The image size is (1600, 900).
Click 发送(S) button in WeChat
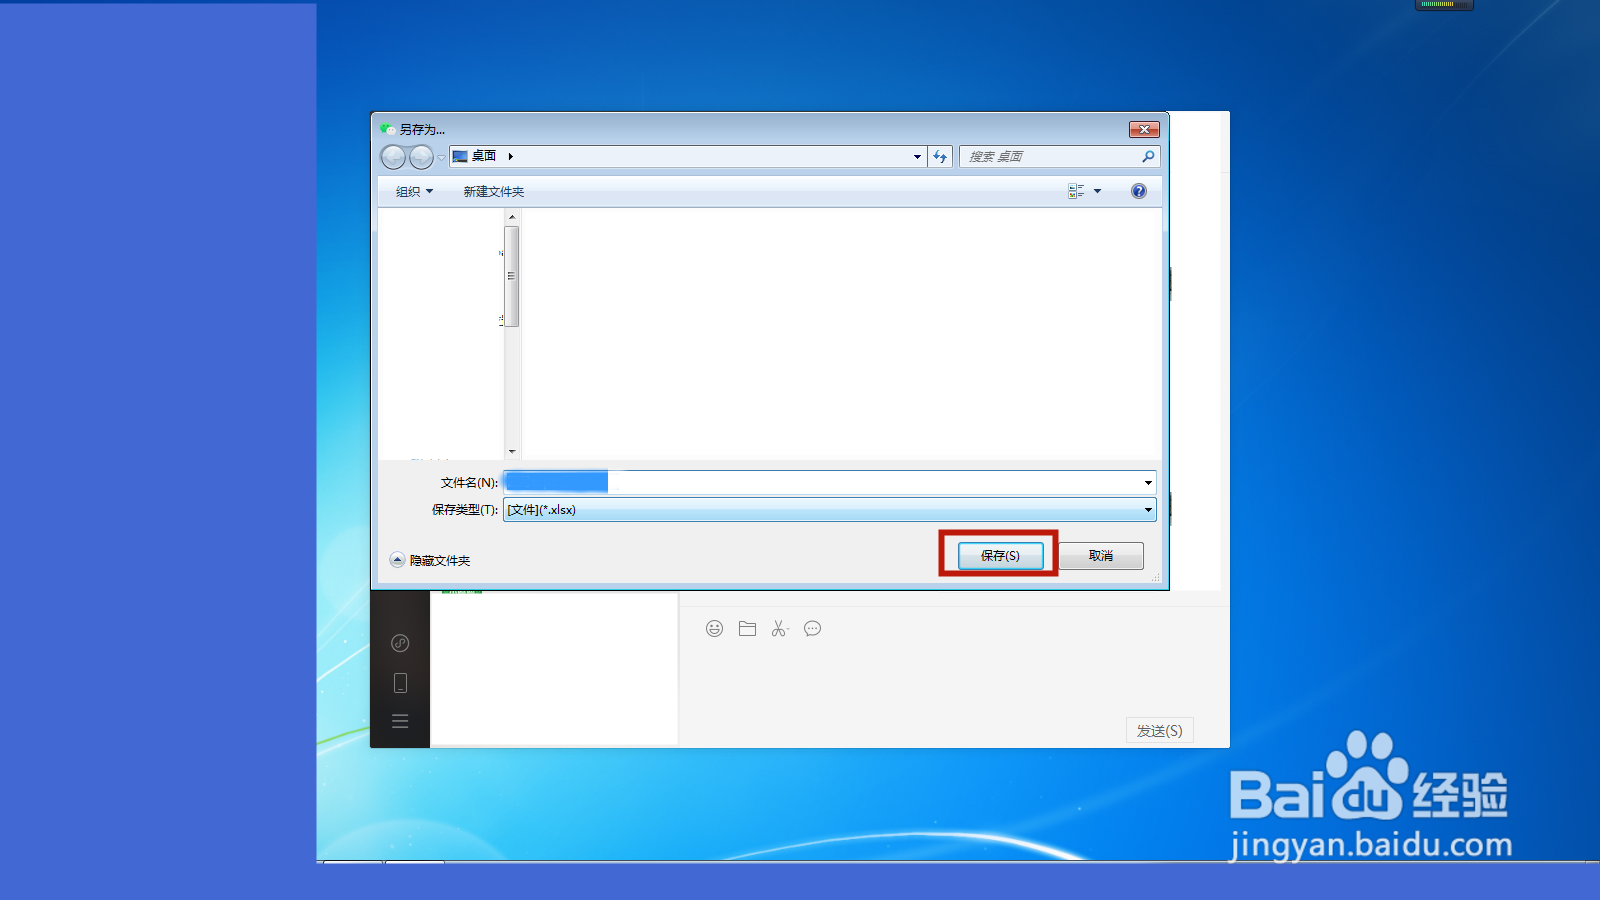pos(1160,731)
